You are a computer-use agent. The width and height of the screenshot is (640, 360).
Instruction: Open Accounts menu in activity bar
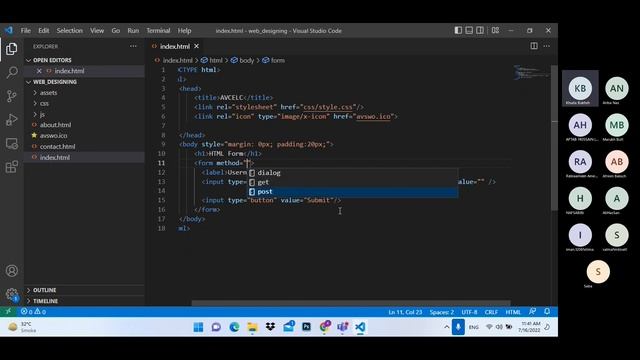(11, 271)
